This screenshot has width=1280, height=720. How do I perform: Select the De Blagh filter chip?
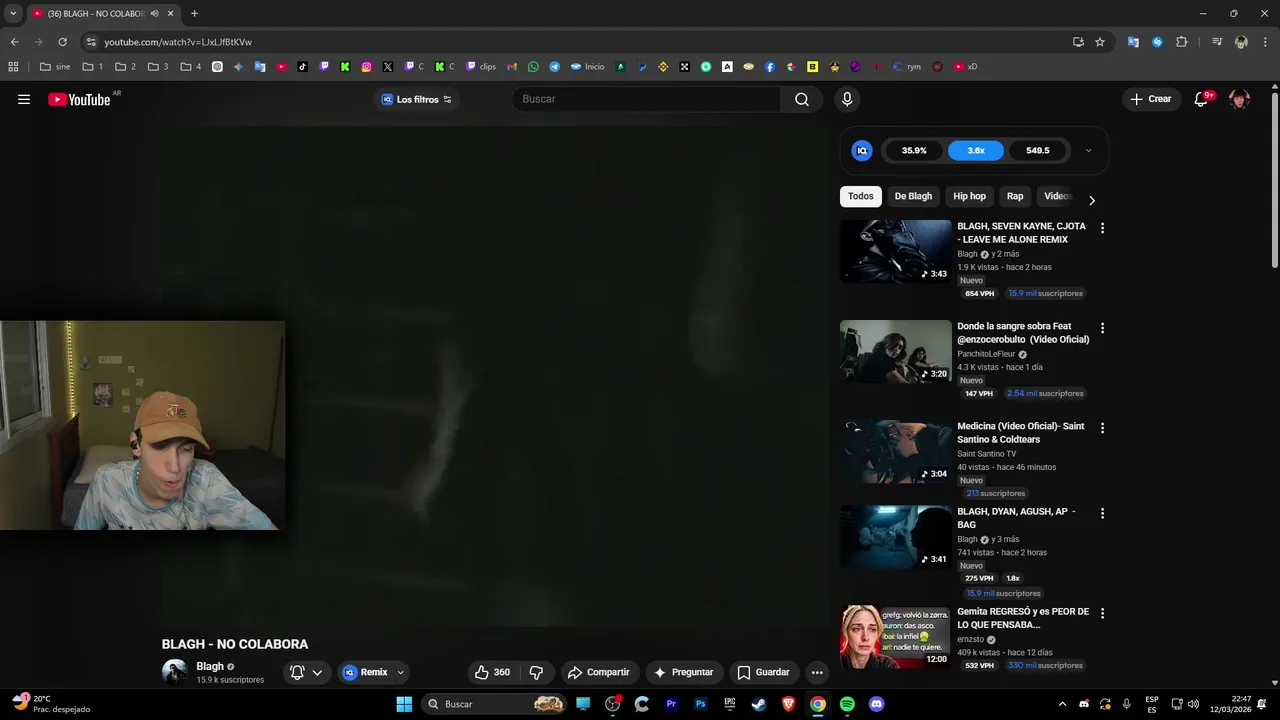pos(913,196)
